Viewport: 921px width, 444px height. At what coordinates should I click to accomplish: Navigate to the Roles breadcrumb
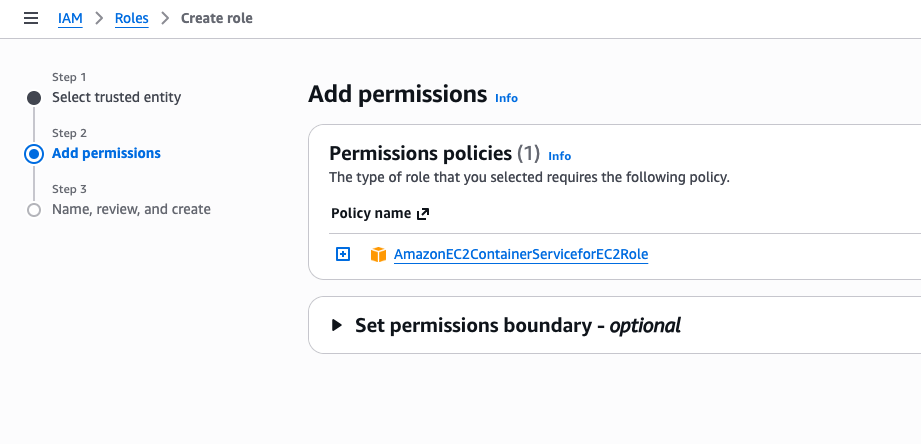(131, 18)
